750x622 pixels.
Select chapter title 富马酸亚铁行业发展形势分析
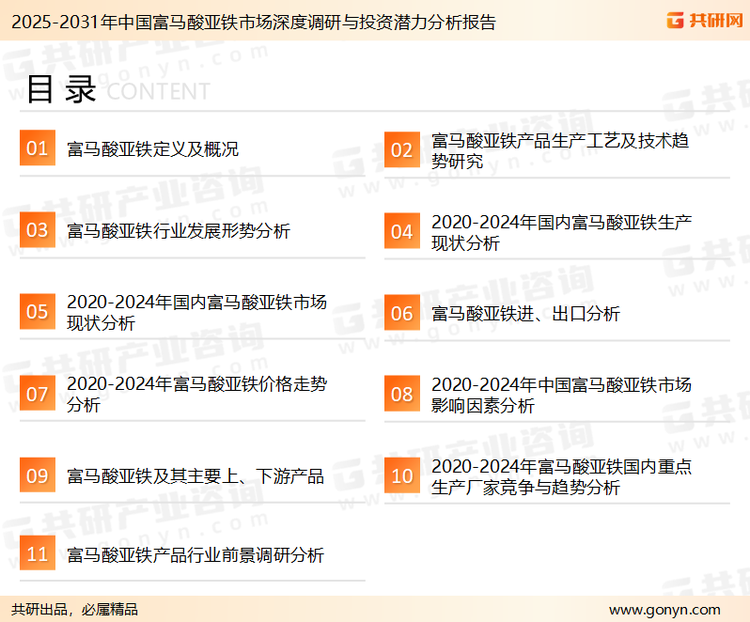coord(178,231)
